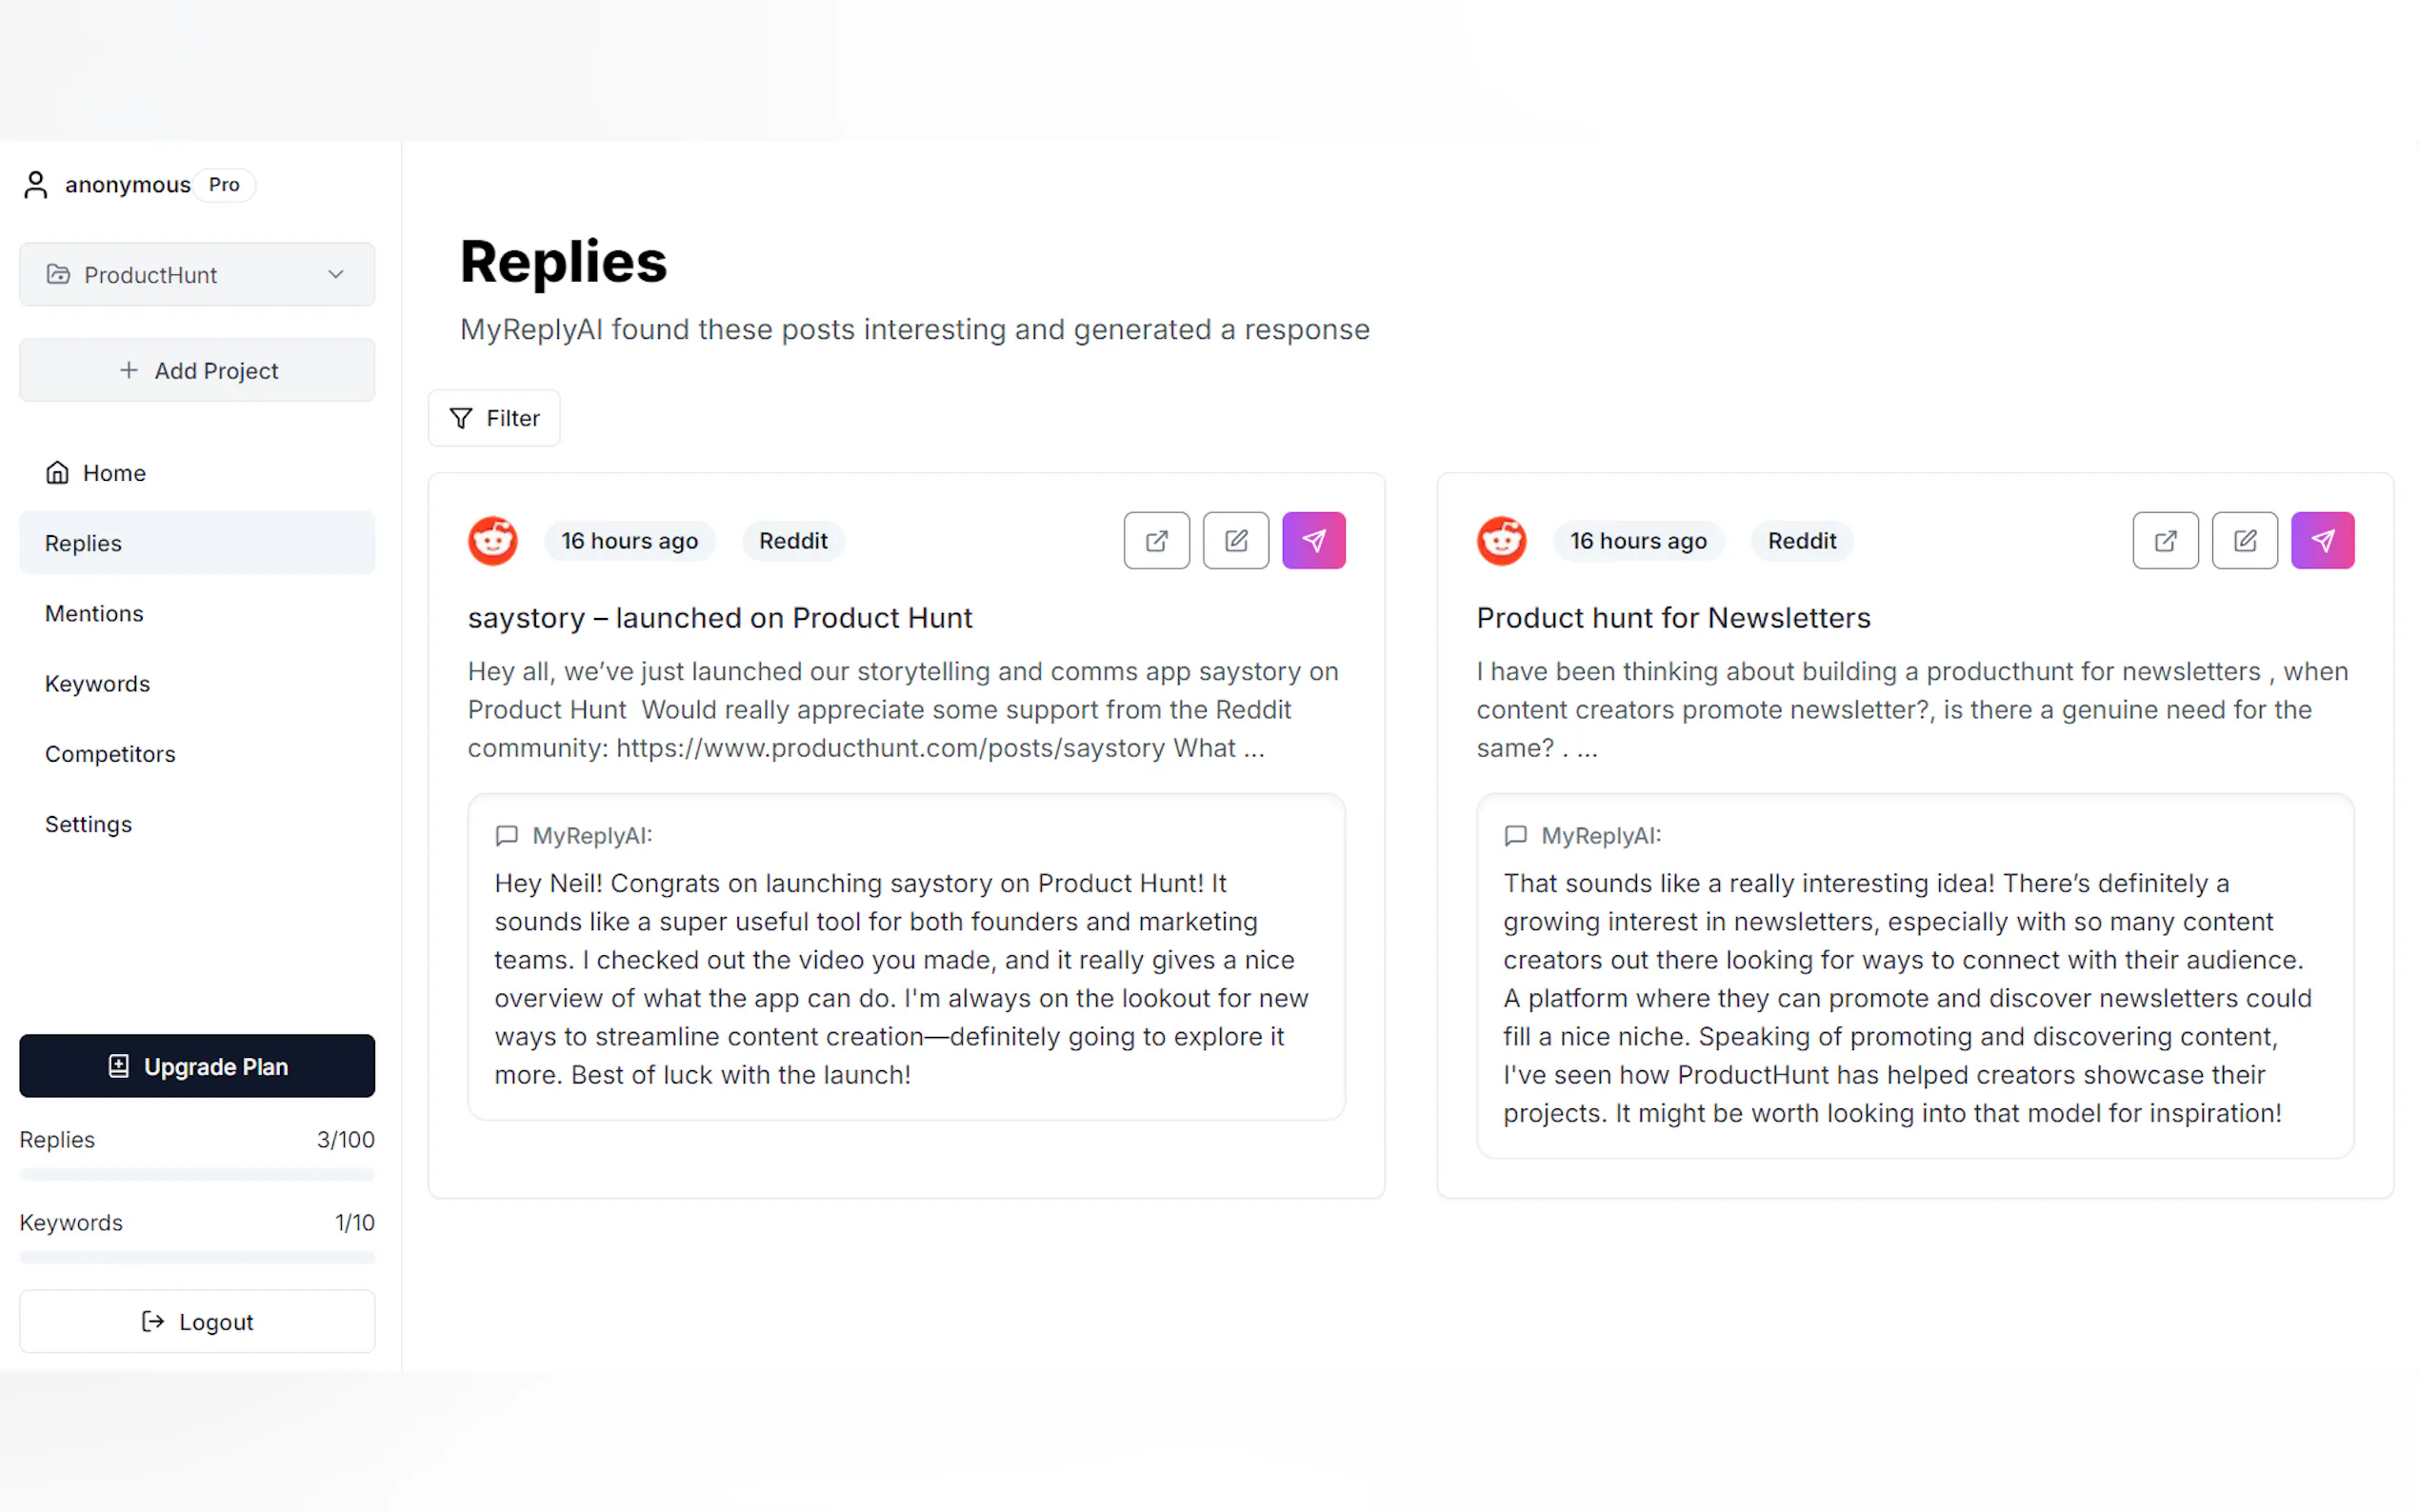Log out using the Logout button
The width and height of the screenshot is (2419, 1512).
(x=197, y=1322)
